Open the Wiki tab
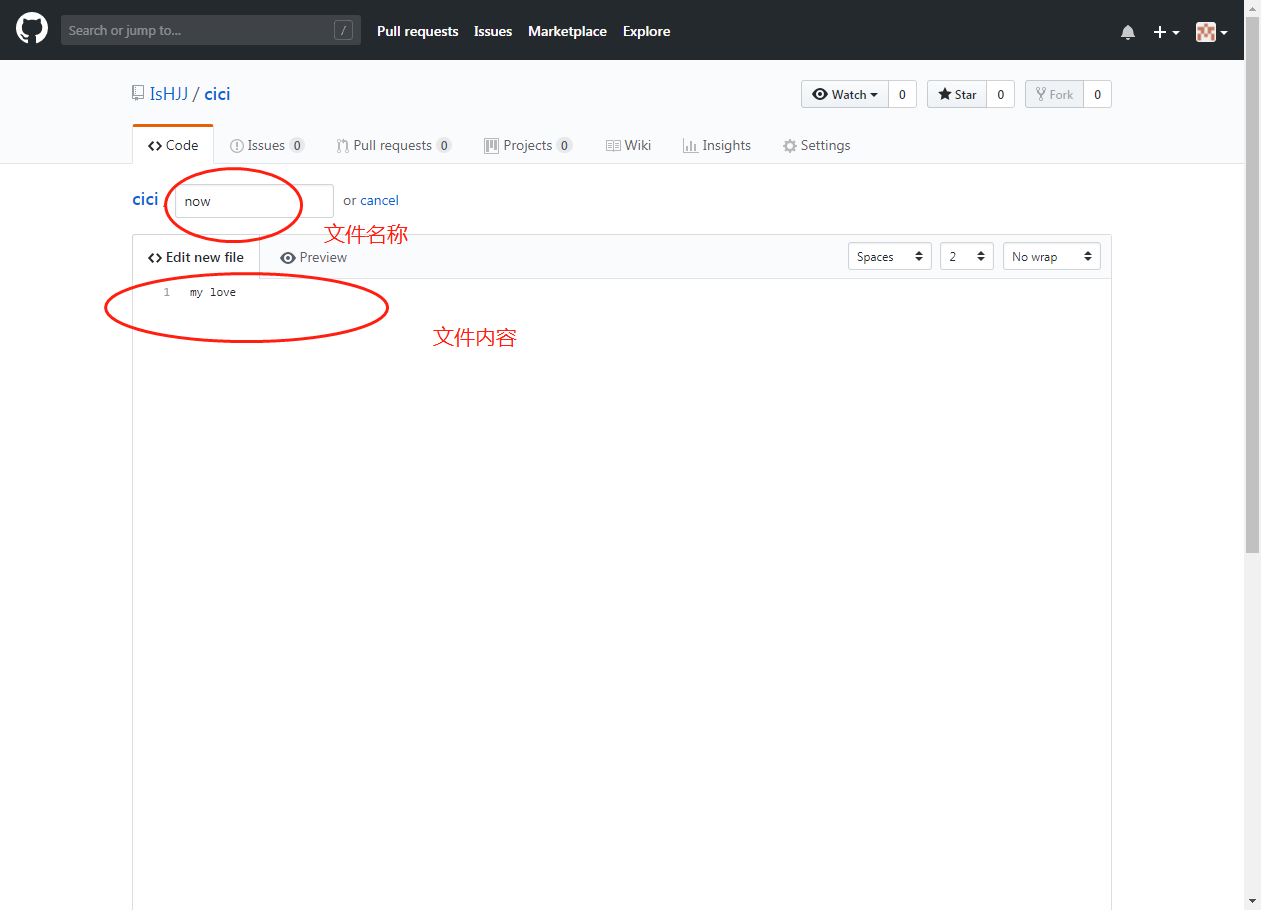Screen dimensions: 1261x910 click(x=629, y=145)
